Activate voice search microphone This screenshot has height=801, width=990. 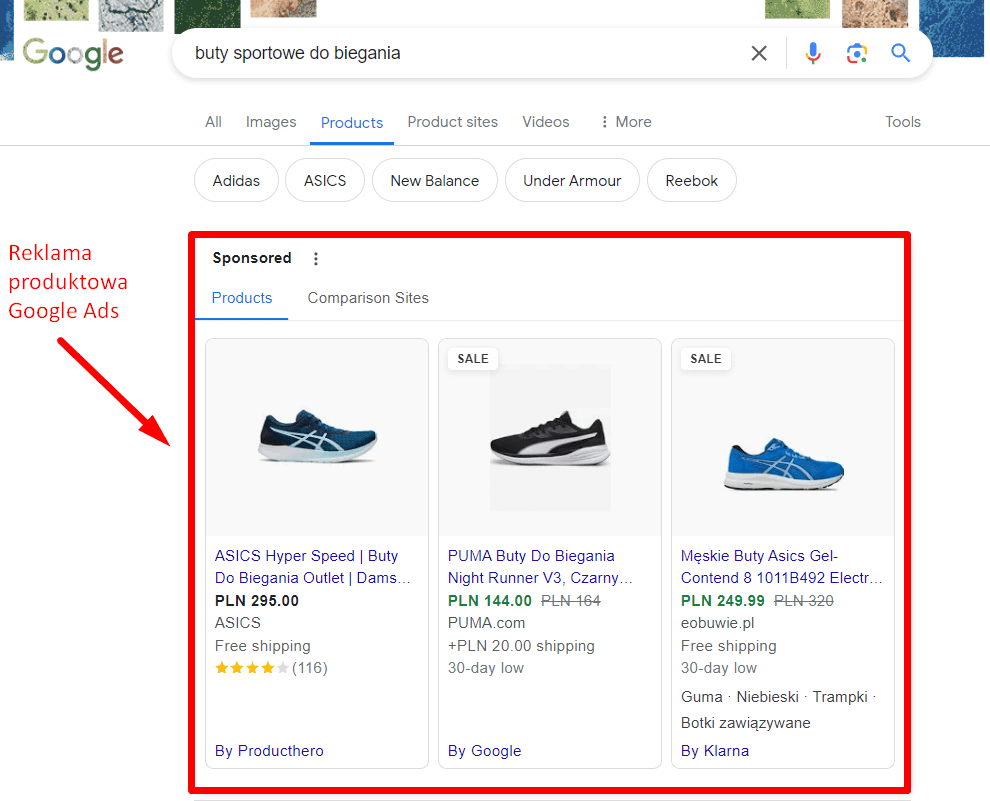coord(813,53)
